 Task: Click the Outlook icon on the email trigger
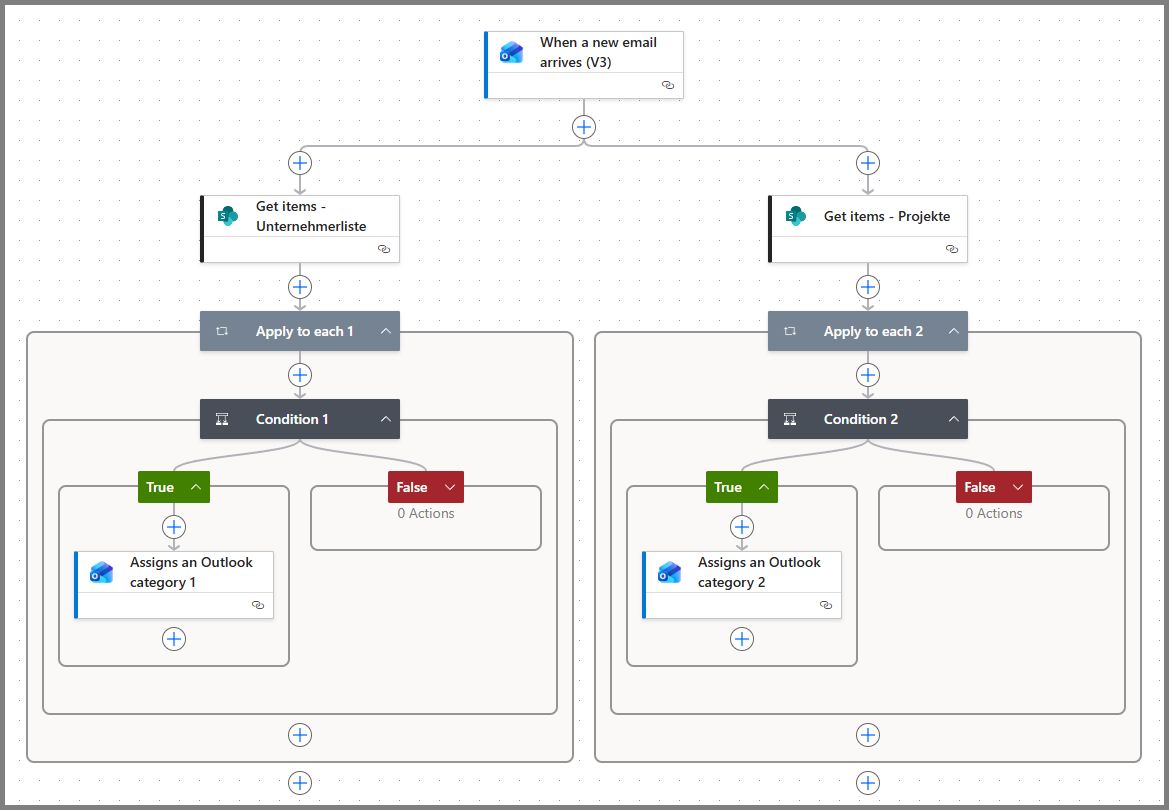click(x=511, y=52)
